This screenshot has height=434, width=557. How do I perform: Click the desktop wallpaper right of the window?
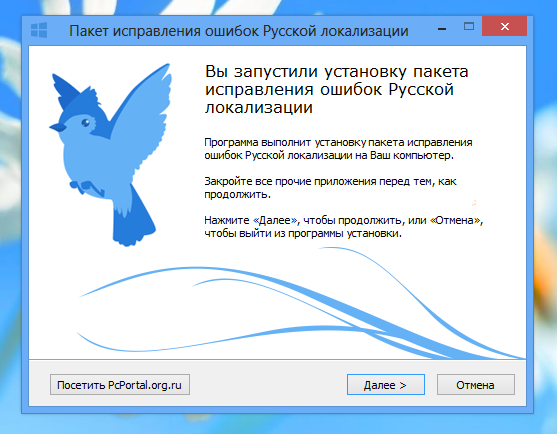[545, 213]
